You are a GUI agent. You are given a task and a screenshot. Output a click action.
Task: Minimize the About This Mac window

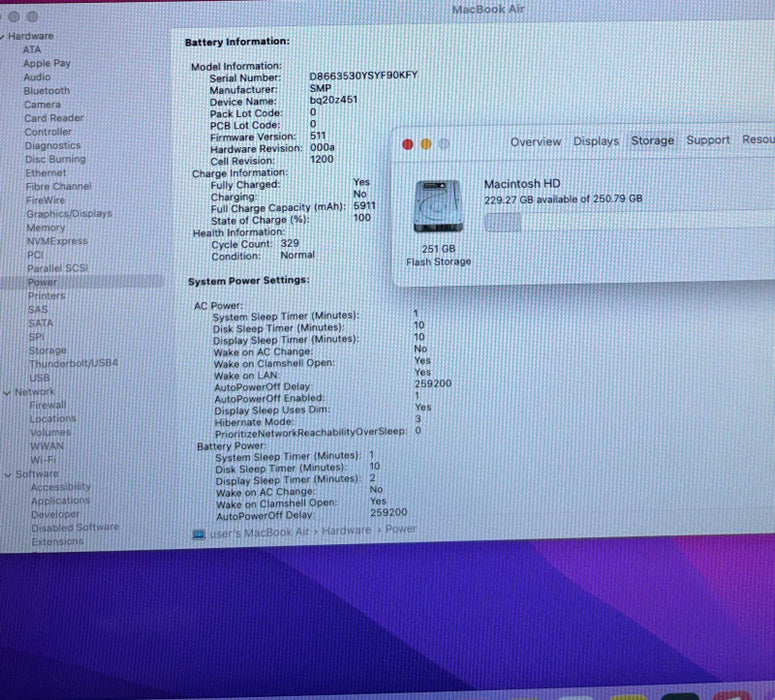pyautogui.click(x=426, y=144)
